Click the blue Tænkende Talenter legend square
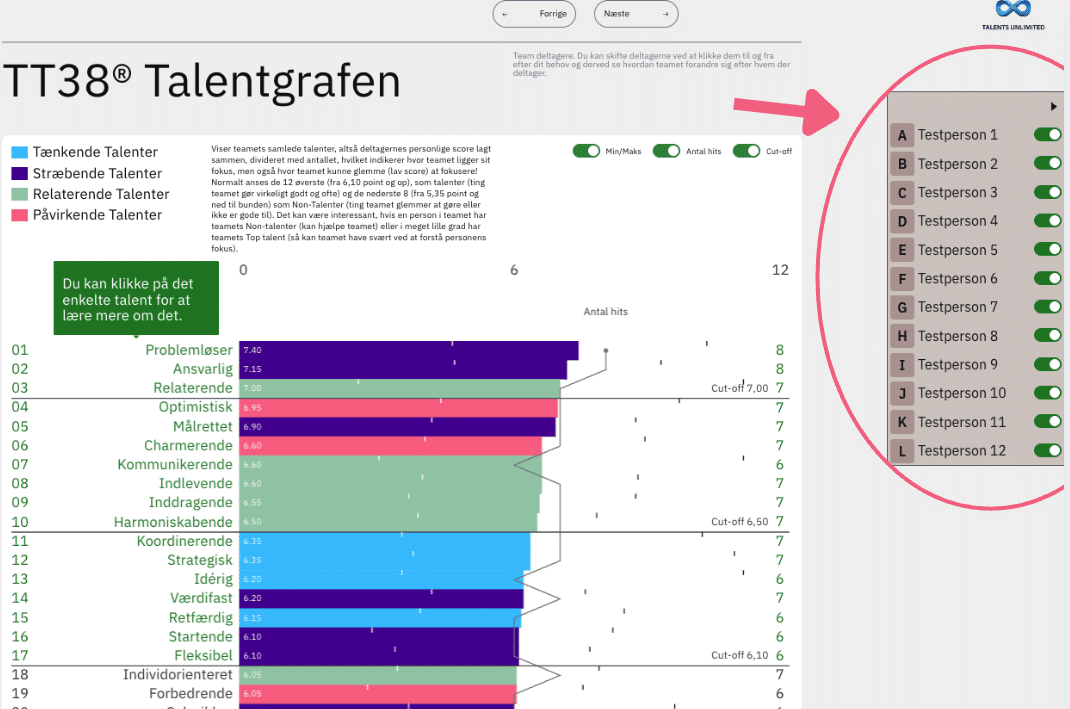Image resolution: width=1070 pixels, height=709 pixels. (x=20, y=152)
